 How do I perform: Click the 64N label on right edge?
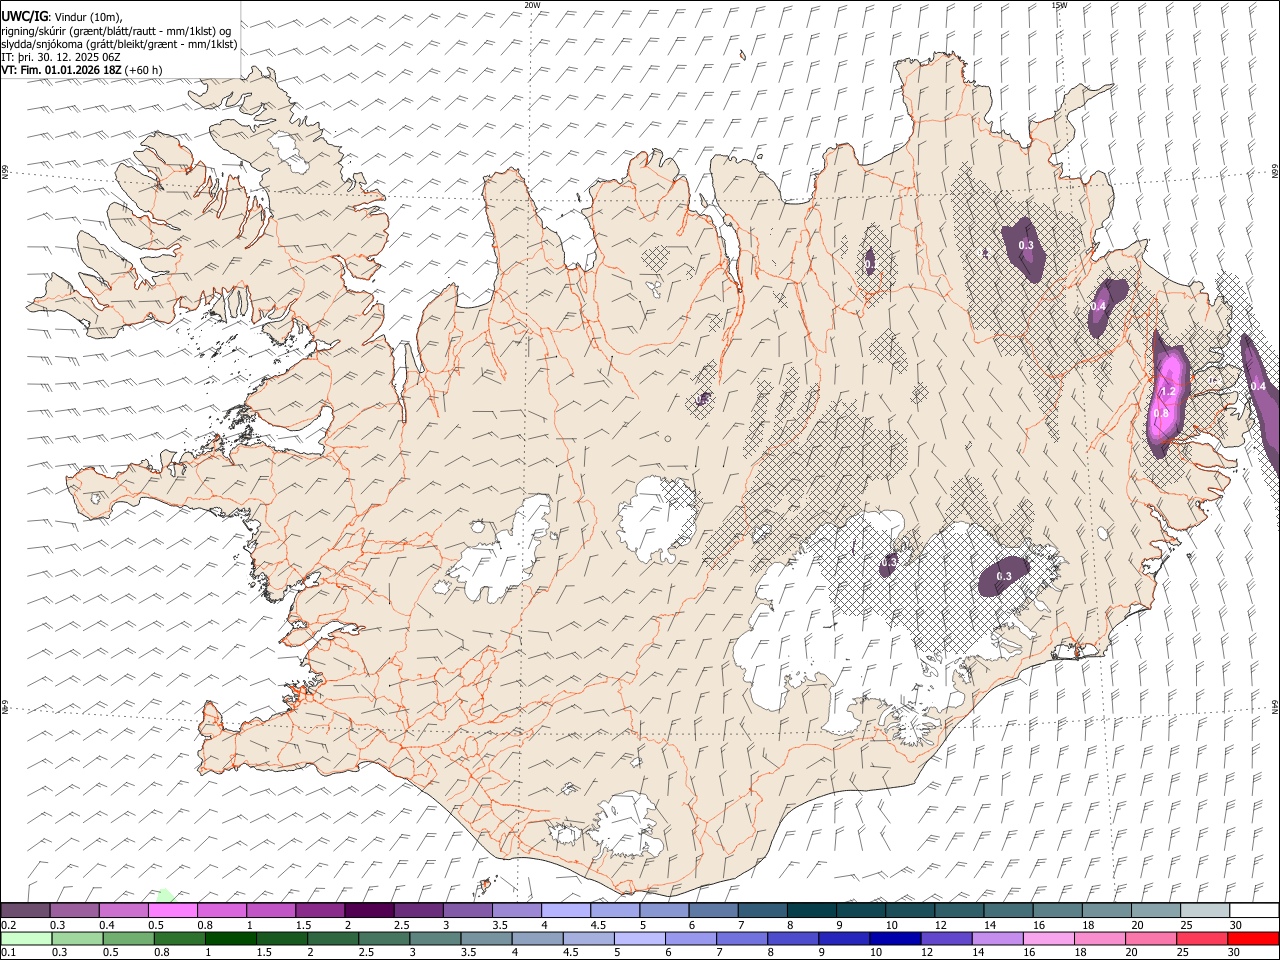coord(1275,707)
